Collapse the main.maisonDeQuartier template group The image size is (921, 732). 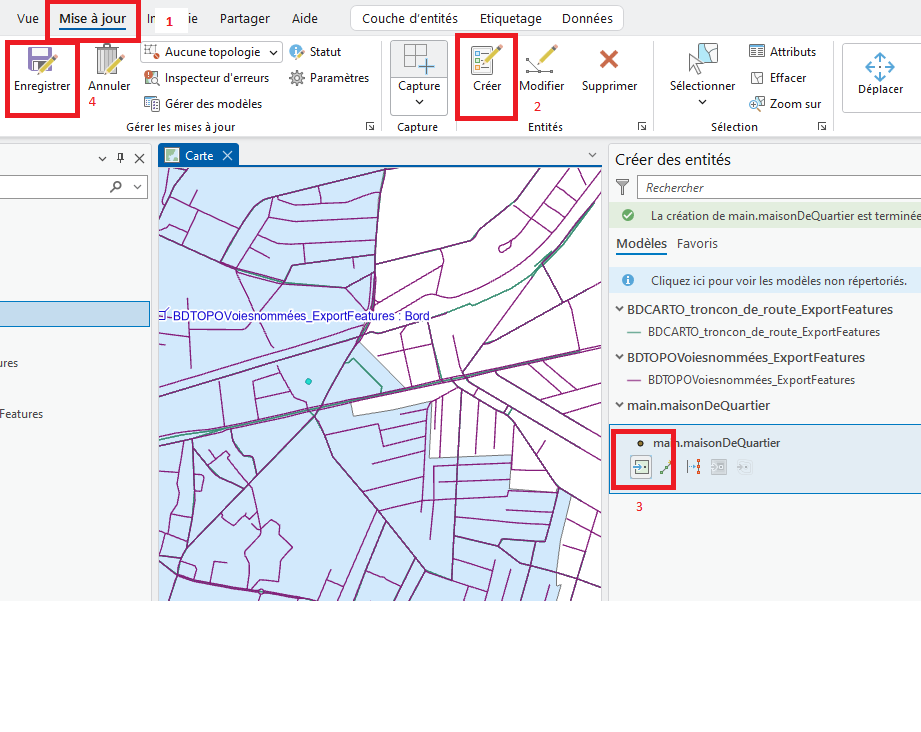[619, 405]
